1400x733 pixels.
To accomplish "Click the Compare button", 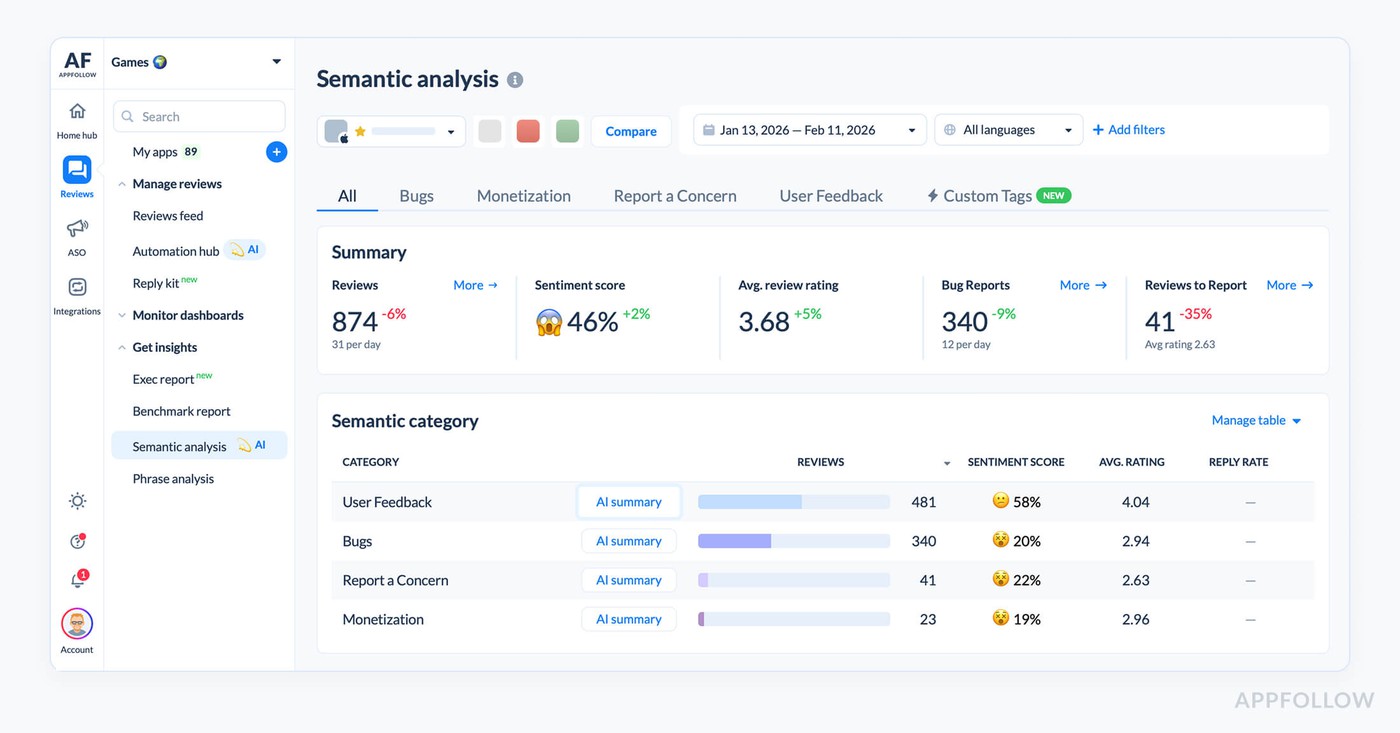I will click(x=631, y=131).
